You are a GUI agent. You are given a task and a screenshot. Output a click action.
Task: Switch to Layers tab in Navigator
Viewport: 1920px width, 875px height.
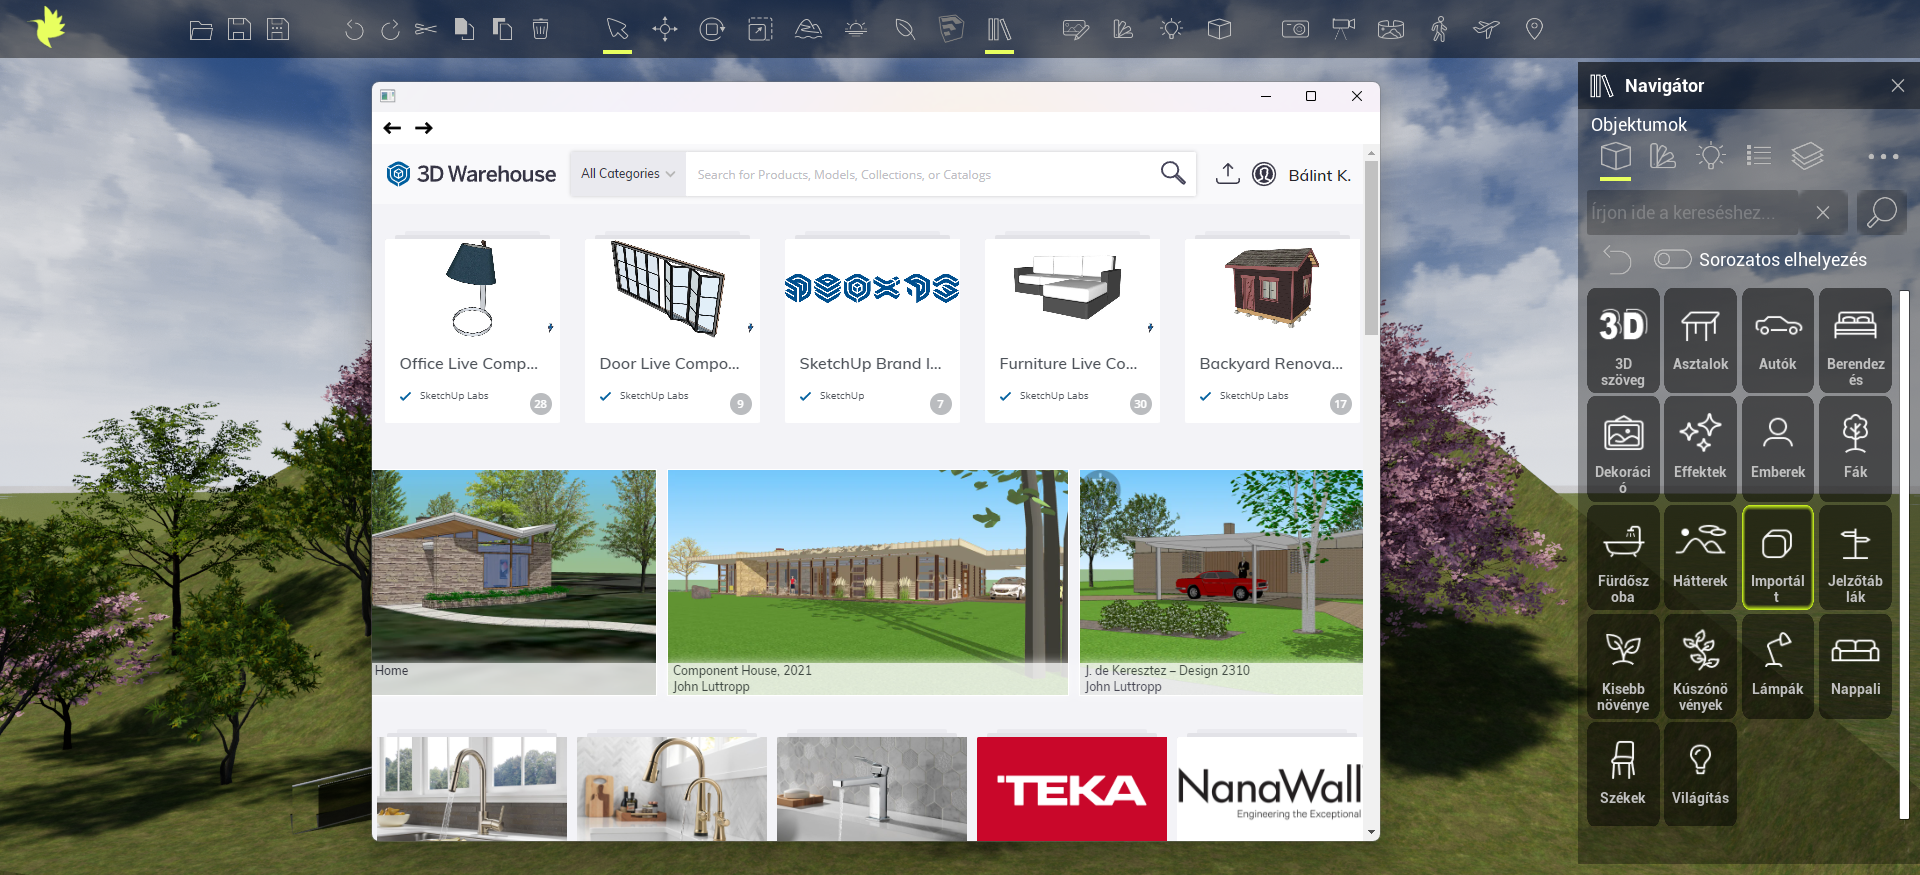(1807, 156)
